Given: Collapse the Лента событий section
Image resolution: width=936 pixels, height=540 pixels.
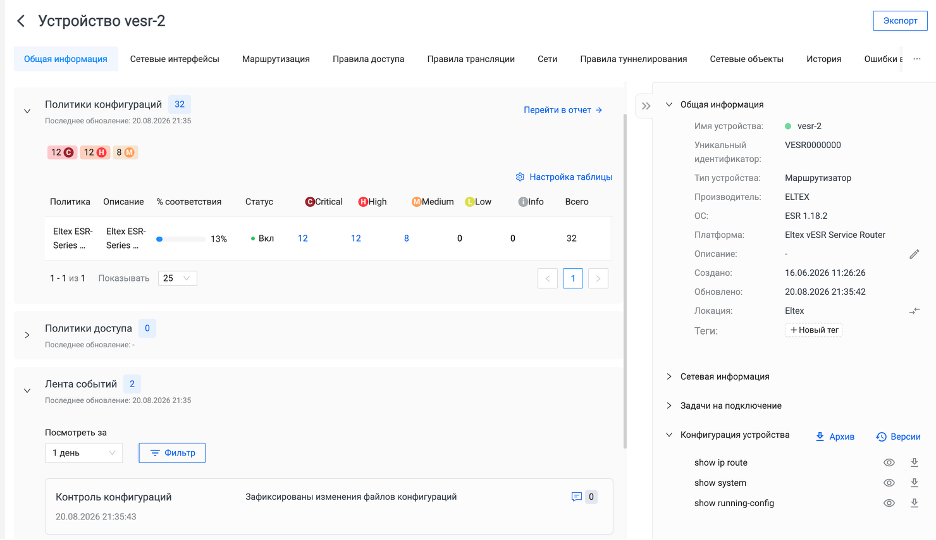Looking at the screenshot, I should [x=27, y=391].
